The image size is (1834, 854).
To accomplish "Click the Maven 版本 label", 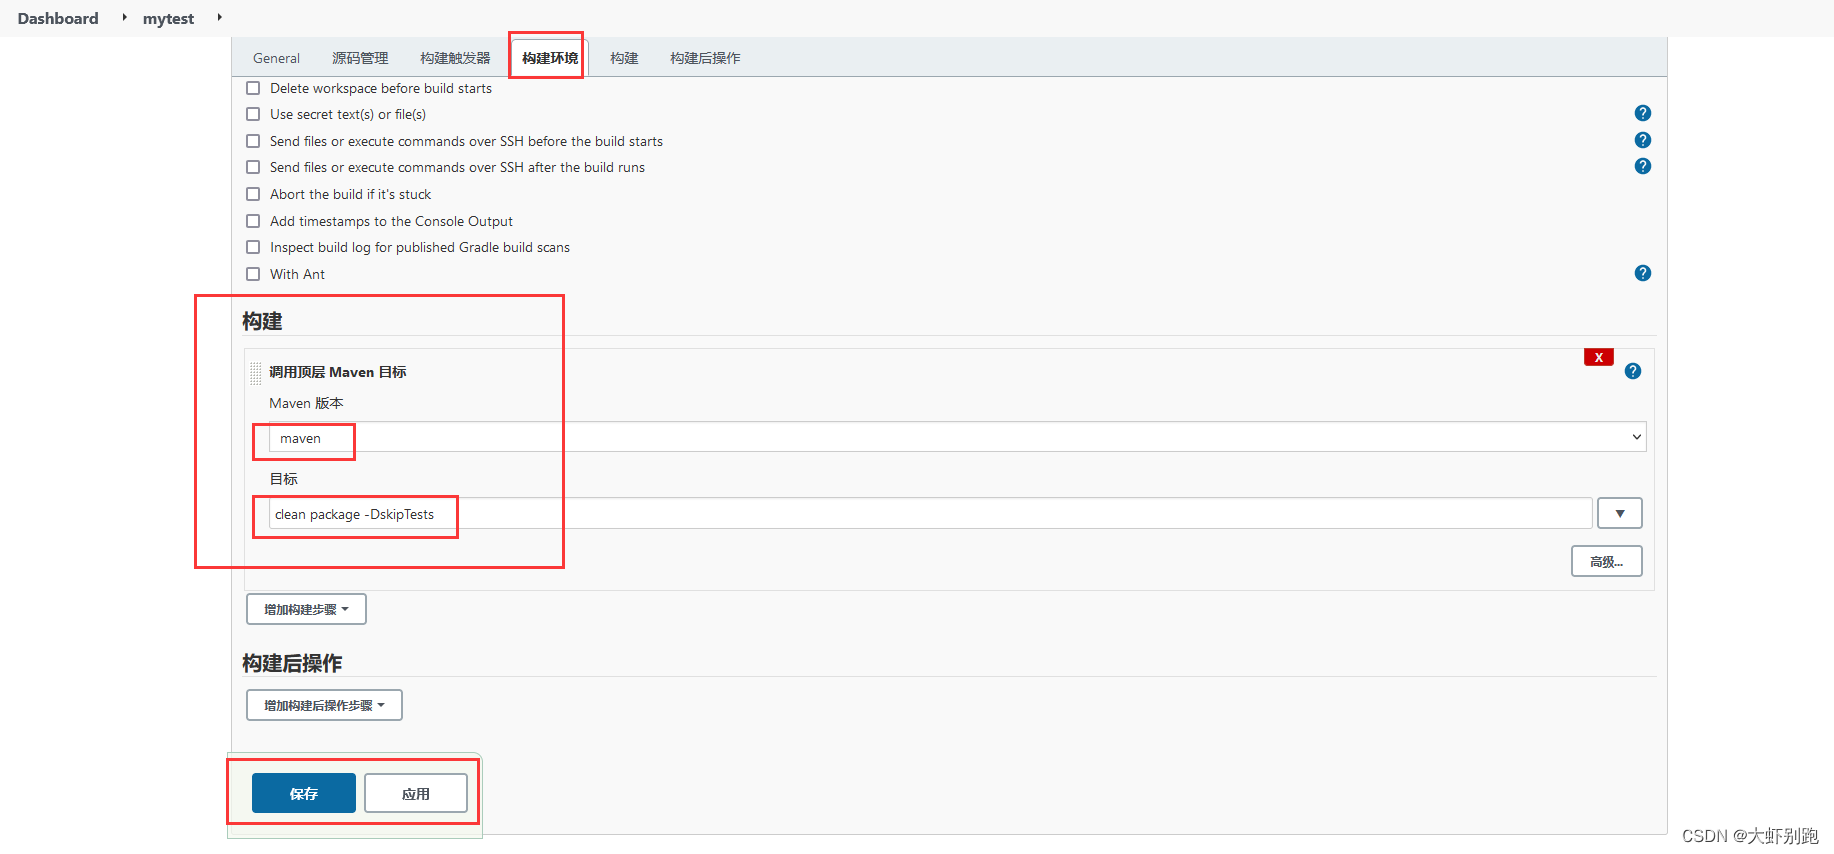I will [x=306, y=403].
